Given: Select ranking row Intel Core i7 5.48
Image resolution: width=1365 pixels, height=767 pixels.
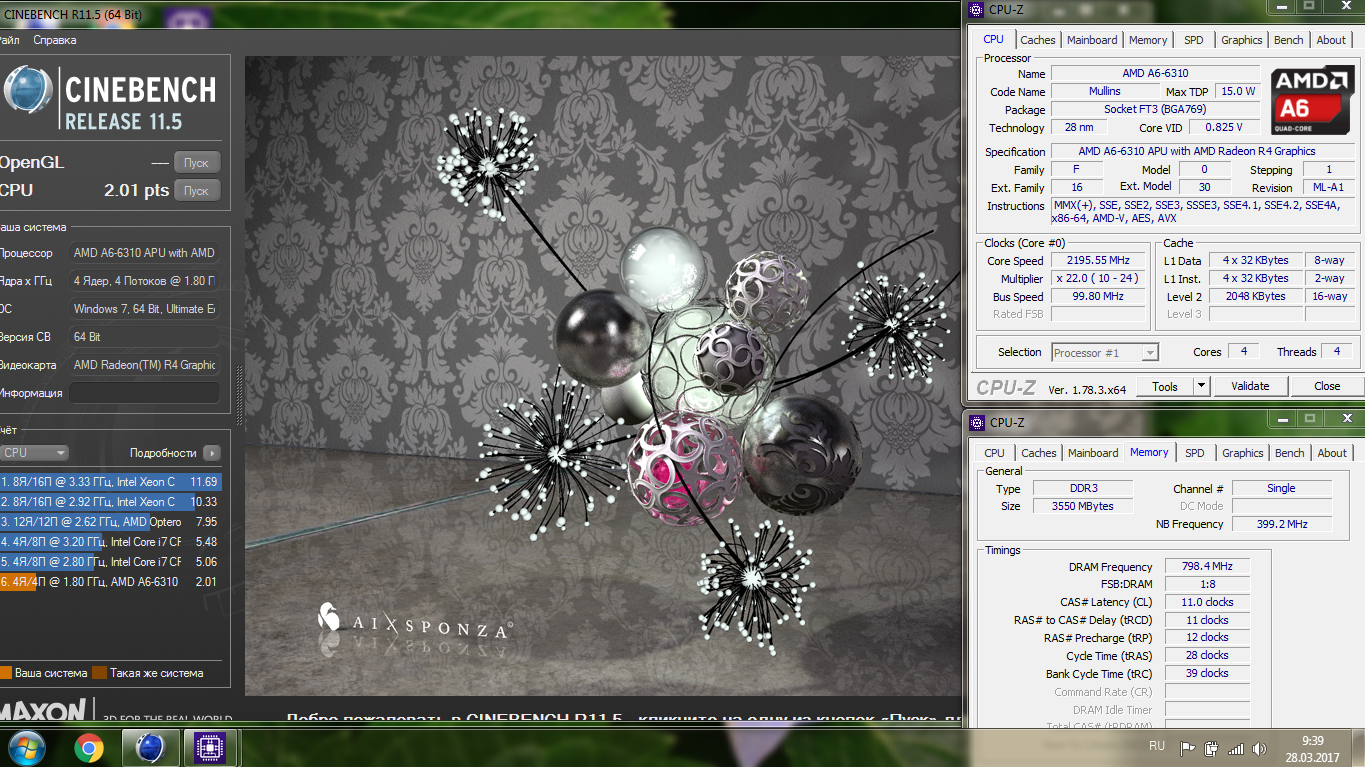Looking at the screenshot, I should click(110, 542).
